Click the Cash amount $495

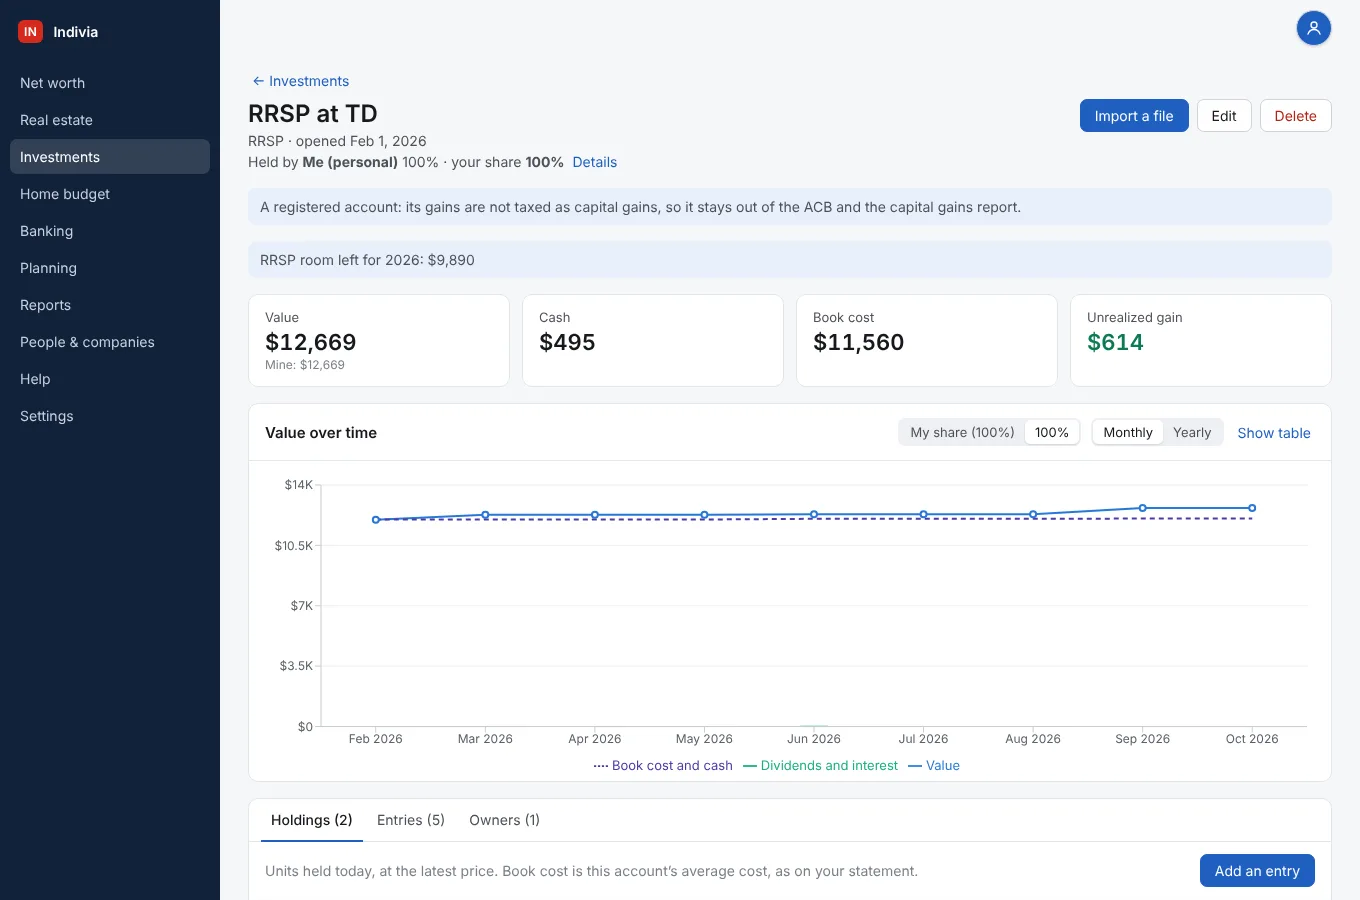click(x=567, y=342)
